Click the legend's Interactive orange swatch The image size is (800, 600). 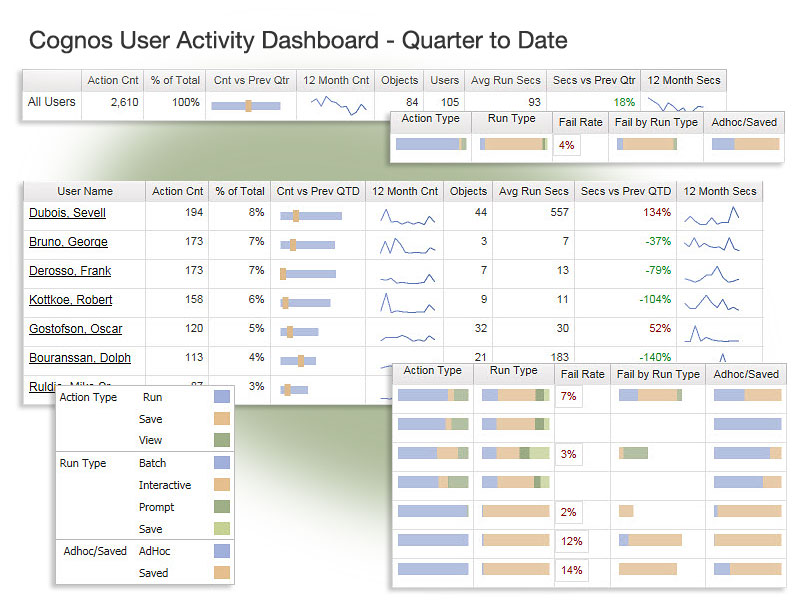pos(222,485)
